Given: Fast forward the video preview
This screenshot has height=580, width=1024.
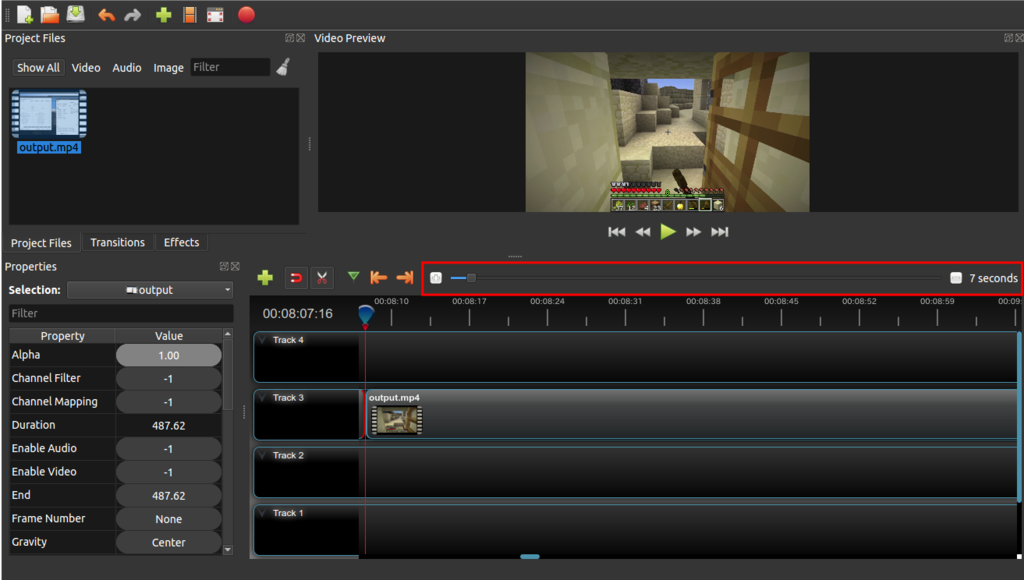Looking at the screenshot, I should (x=694, y=232).
